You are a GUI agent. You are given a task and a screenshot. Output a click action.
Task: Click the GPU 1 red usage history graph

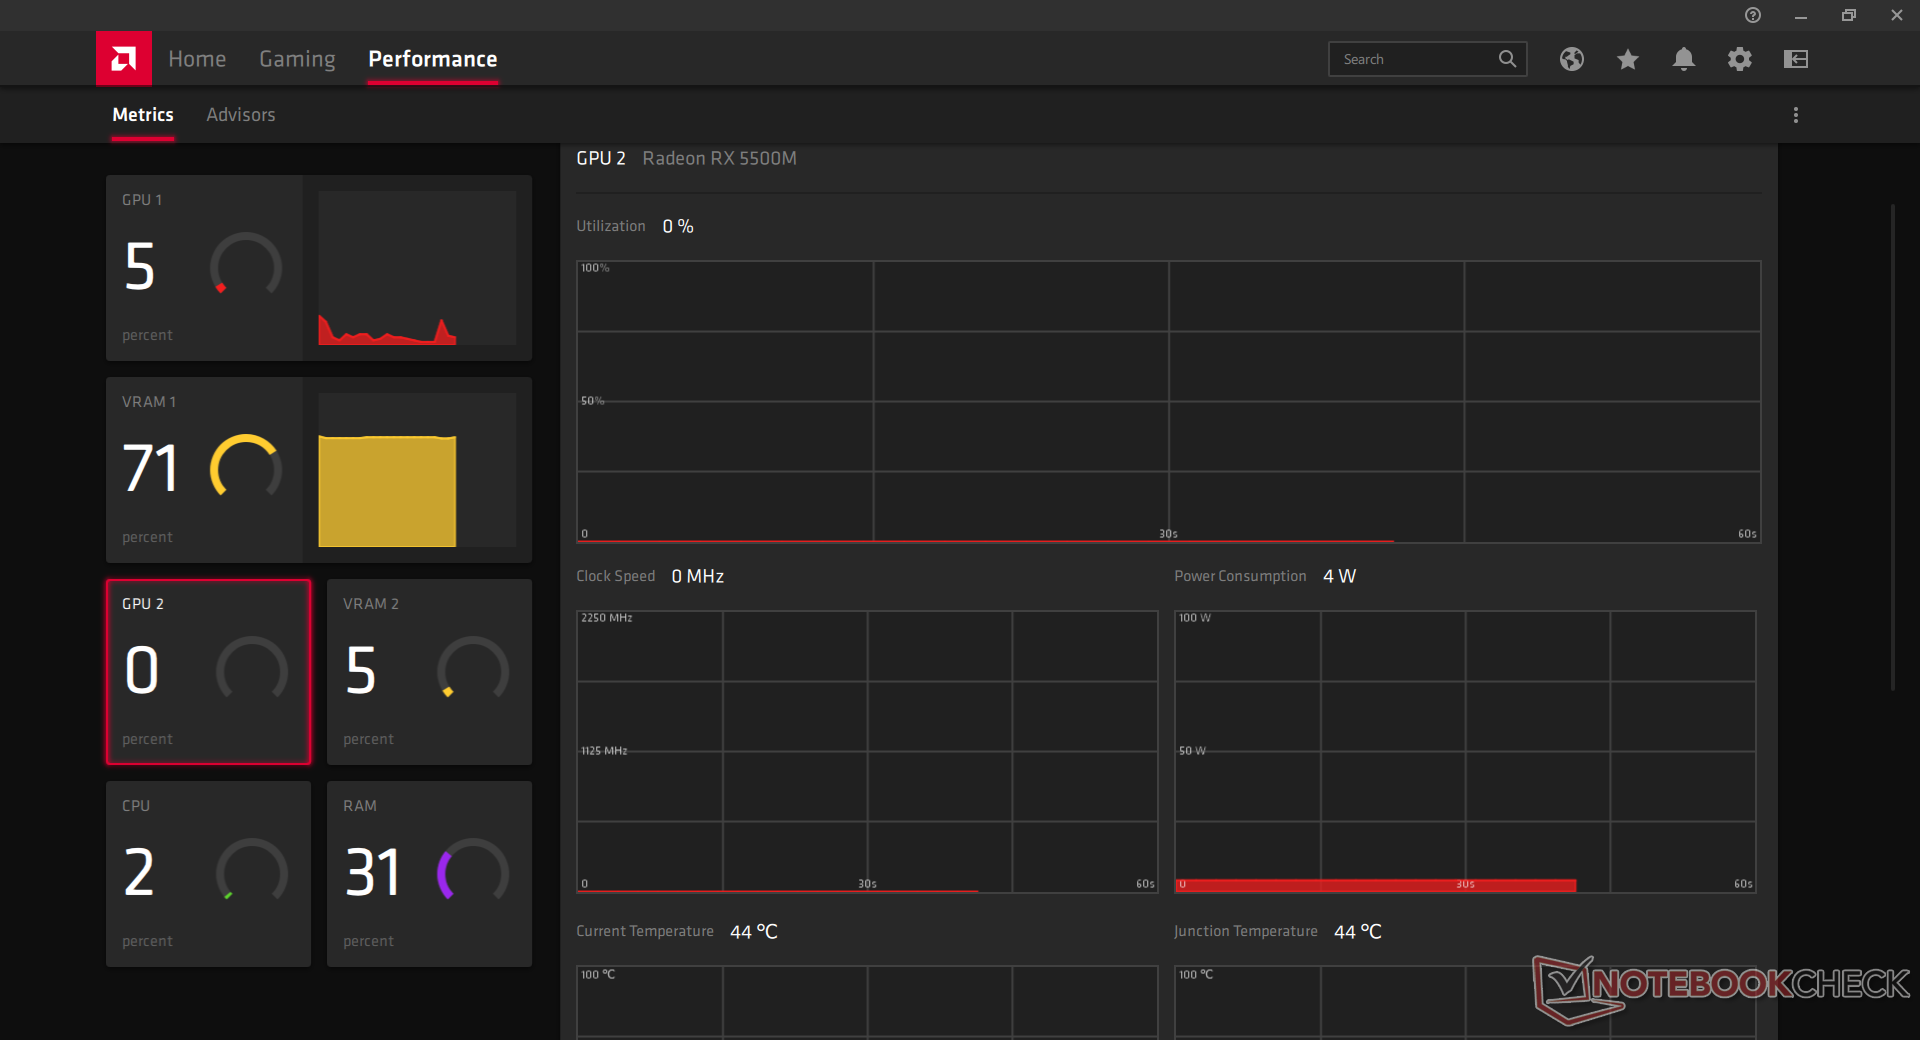(x=417, y=268)
